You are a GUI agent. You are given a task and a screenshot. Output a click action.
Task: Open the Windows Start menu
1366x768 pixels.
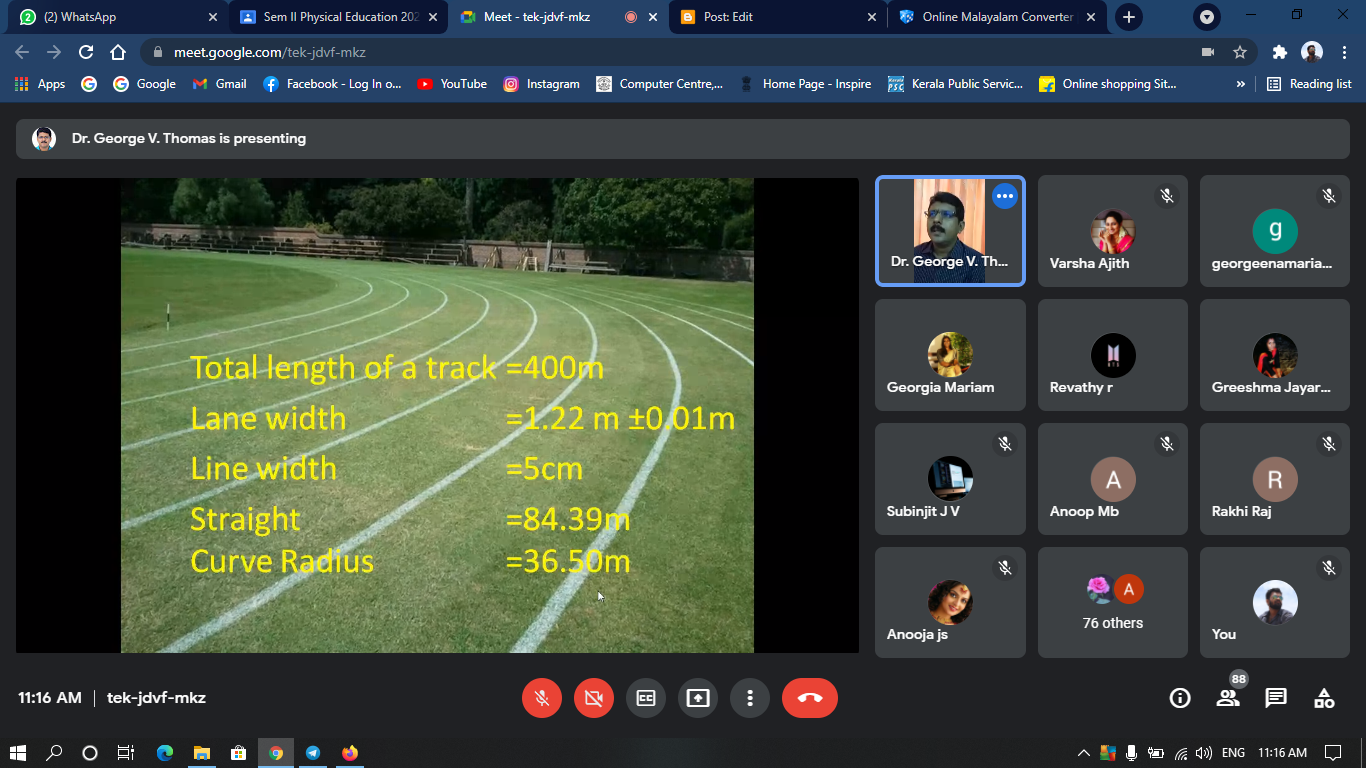[x=18, y=753]
